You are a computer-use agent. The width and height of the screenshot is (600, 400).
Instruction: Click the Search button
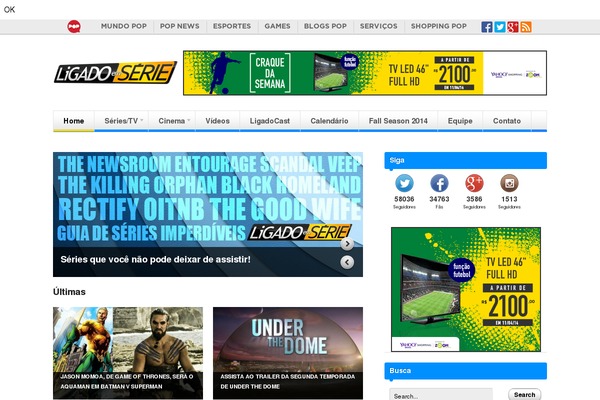pyautogui.click(x=524, y=395)
